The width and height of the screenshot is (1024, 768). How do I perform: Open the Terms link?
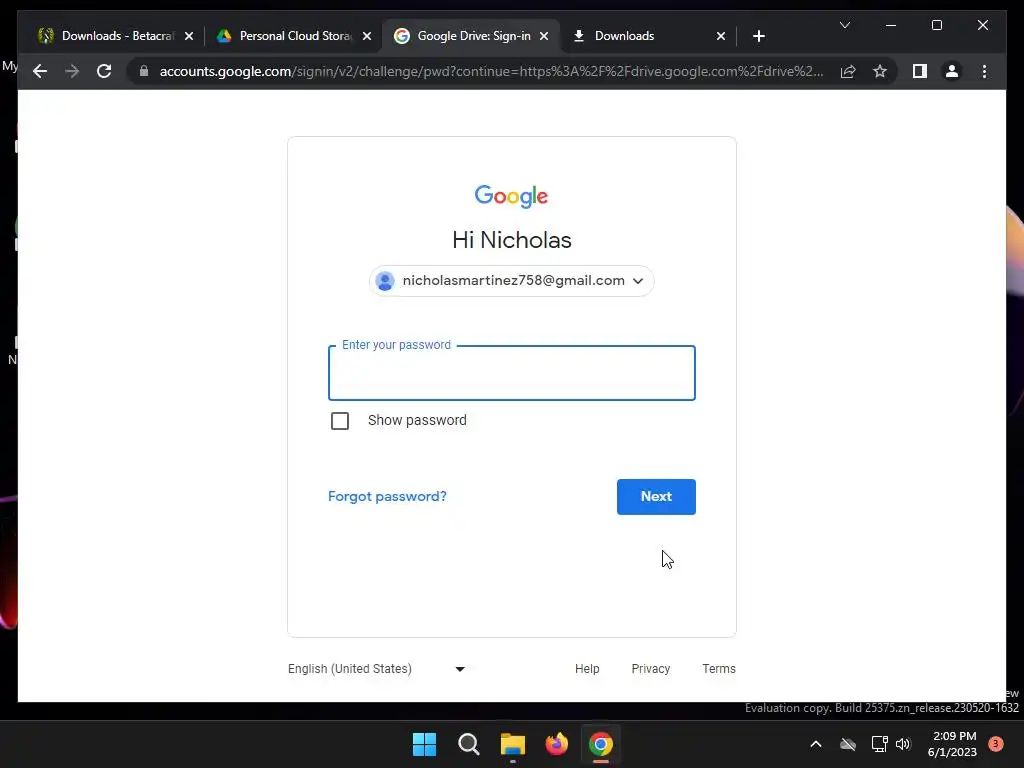click(719, 669)
